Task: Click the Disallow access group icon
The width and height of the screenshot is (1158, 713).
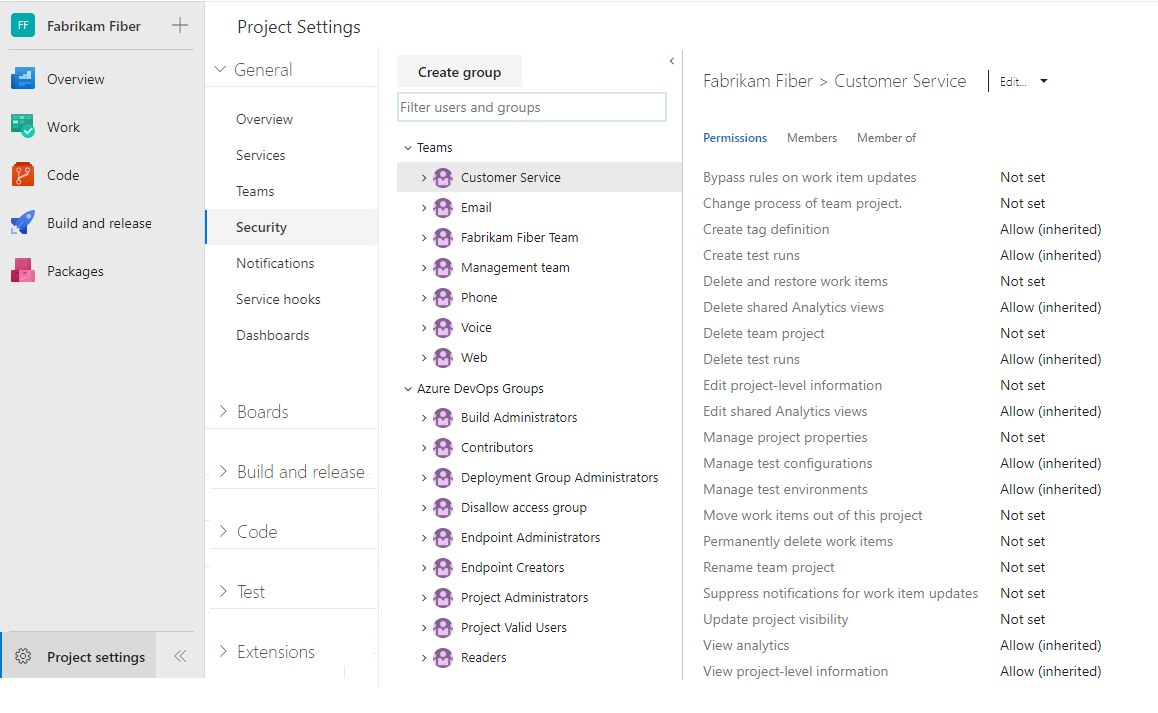Action: [443, 508]
